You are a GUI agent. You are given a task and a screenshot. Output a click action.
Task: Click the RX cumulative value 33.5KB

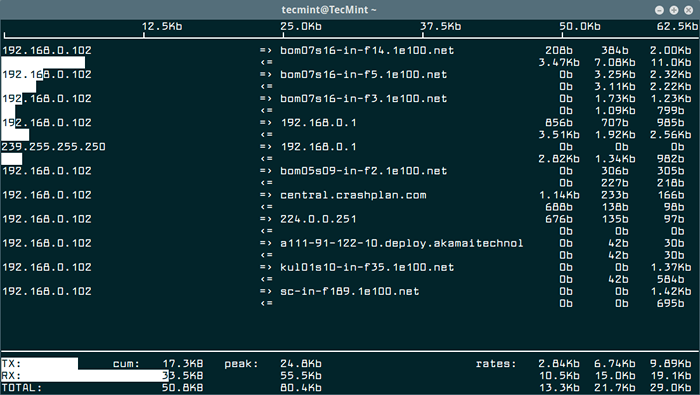tap(183, 376)
